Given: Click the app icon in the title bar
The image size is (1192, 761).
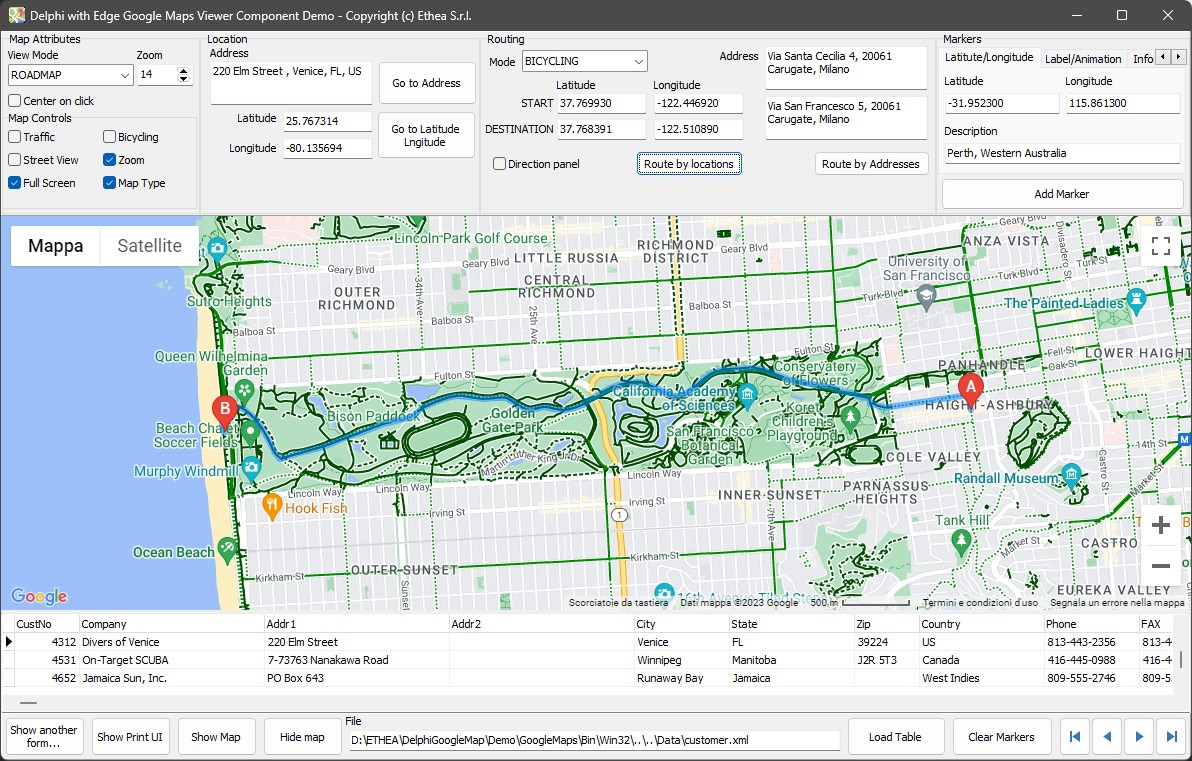Looking at the screenshot, I should pyautogui.click(x=16, y=15).
